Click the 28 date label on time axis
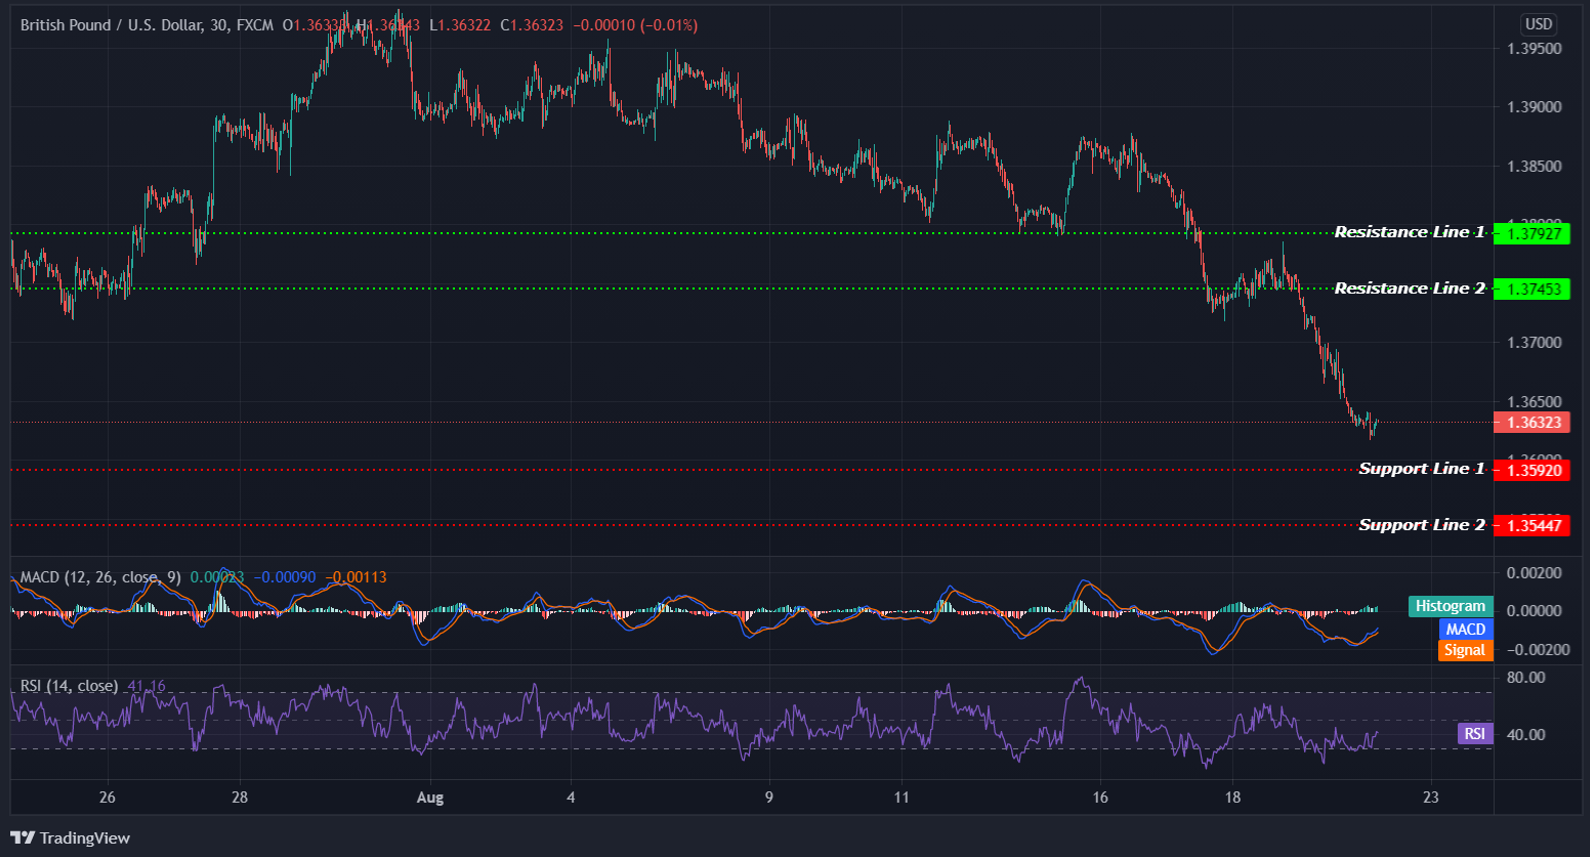Screen dimensions: 1590x857 click(x=239, y=797)
